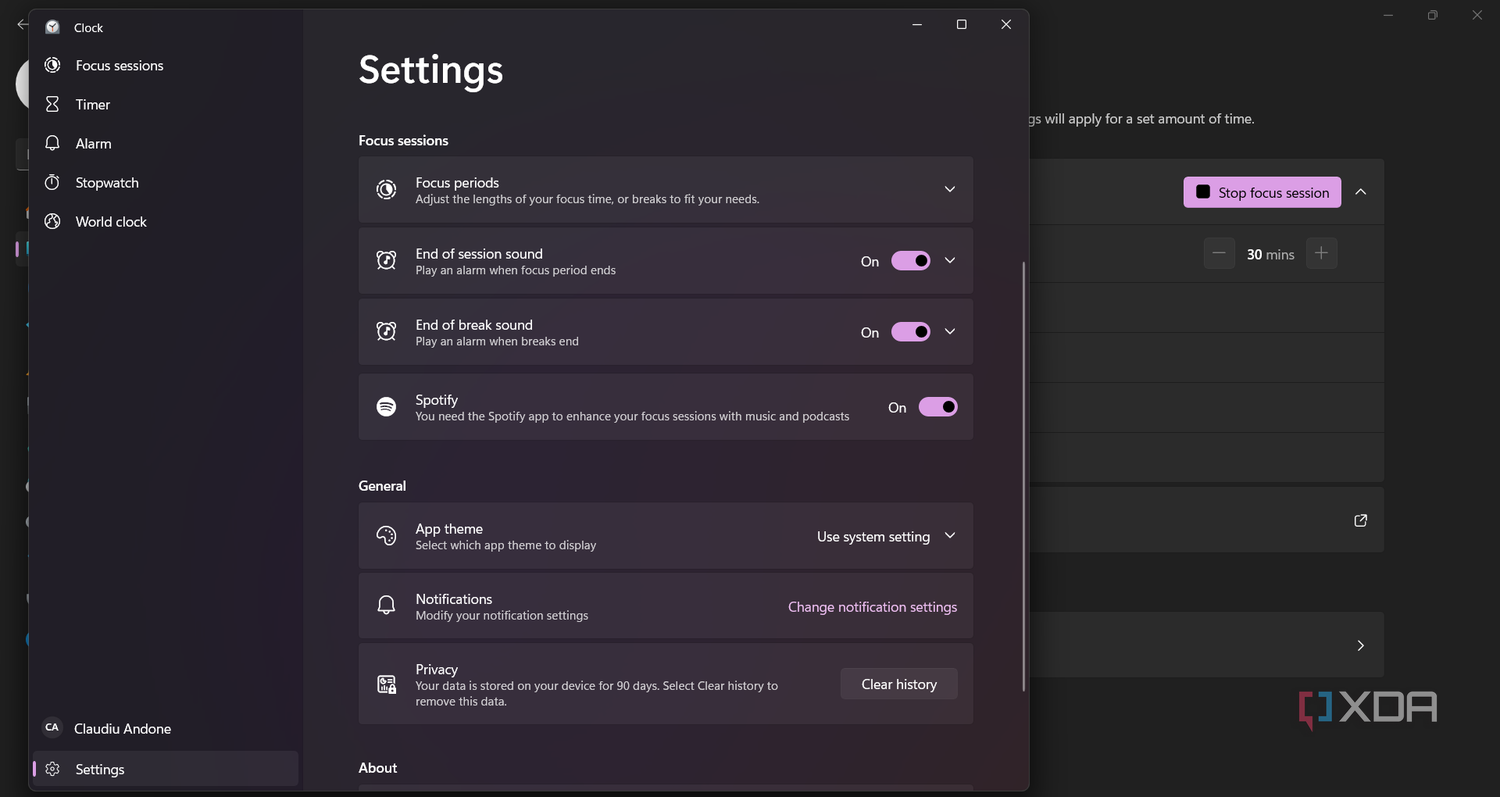Open the Focus sessions page

pyautogui.click(x=166, y=65)
